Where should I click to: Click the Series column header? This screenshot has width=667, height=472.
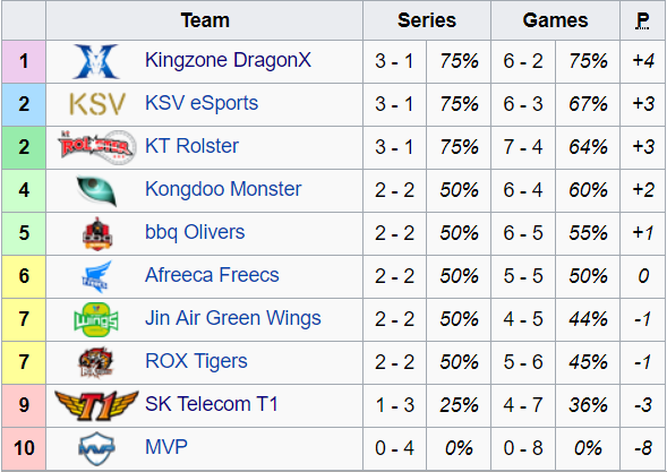point(427,20)
